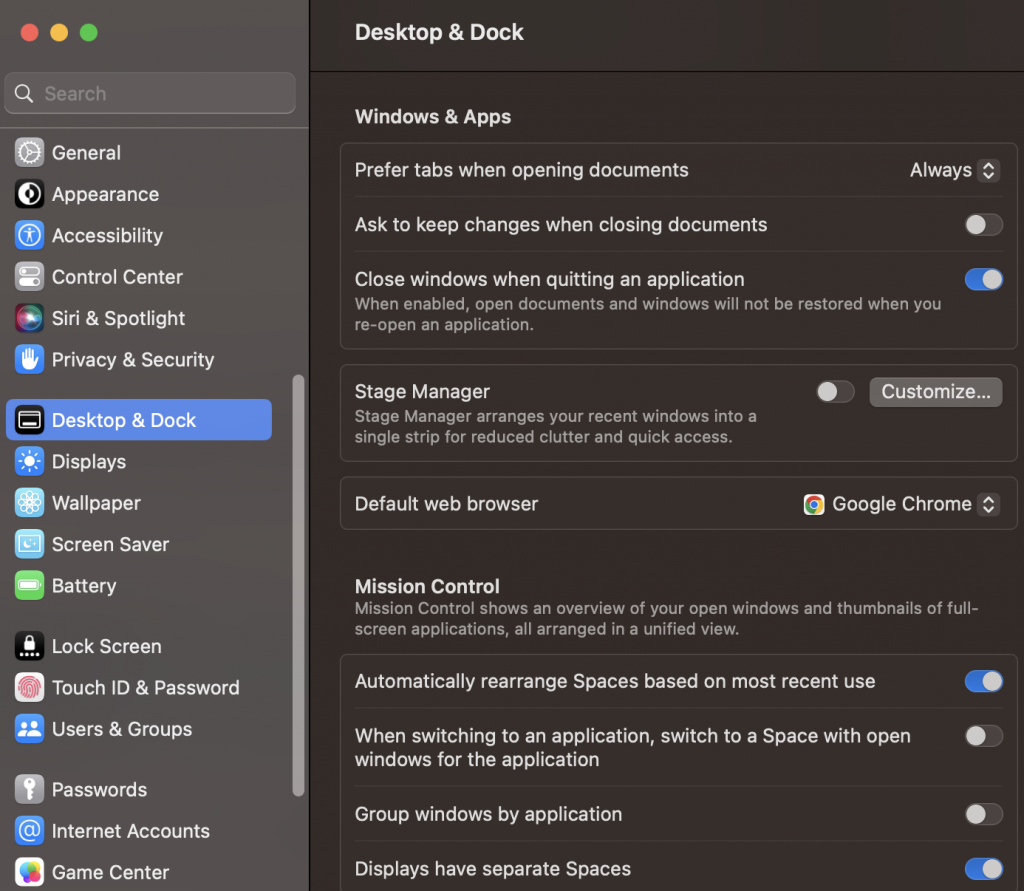
Task: Click the Customize button for Stage Manager
Action: coord(935,391)
